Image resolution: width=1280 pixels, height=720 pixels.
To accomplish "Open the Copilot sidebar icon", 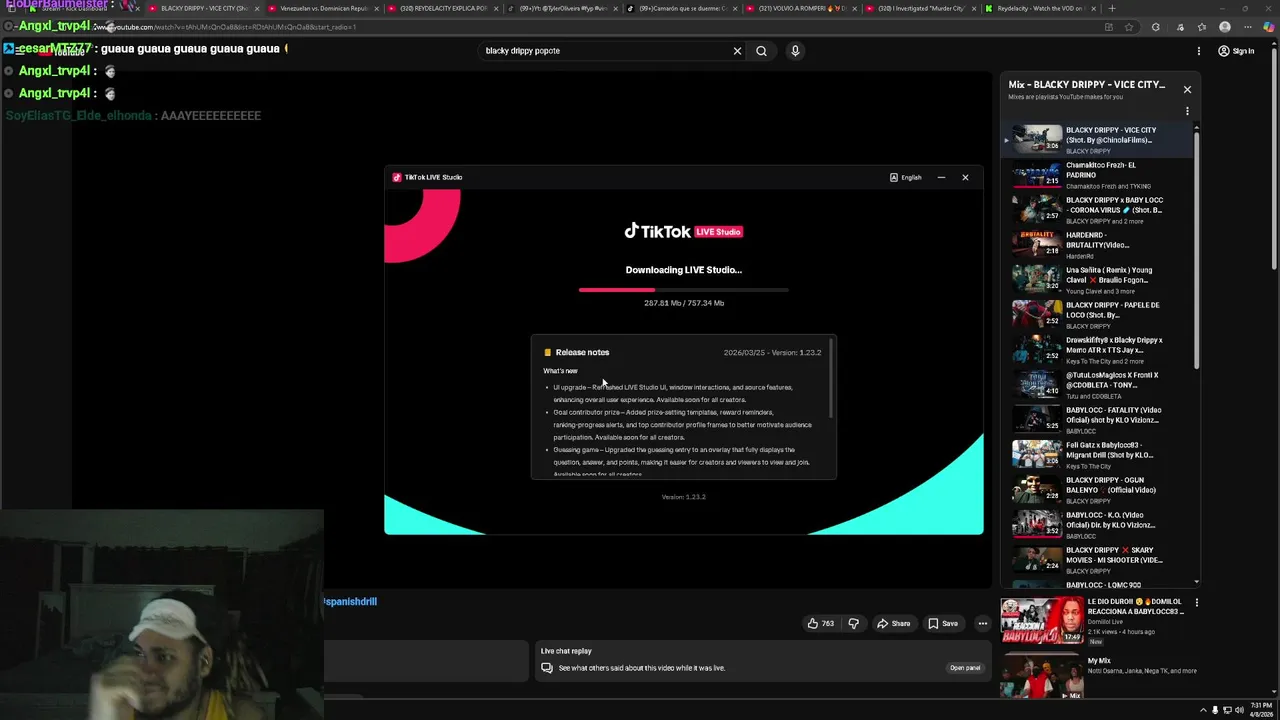I will [1268, 27].
